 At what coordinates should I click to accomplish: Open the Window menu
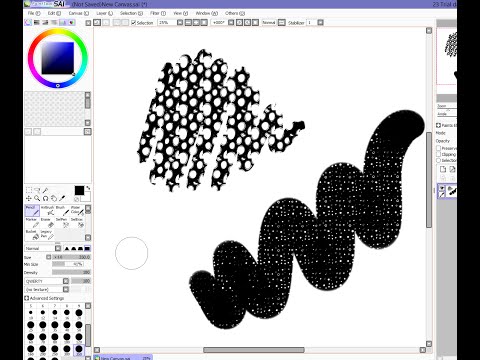206,13
